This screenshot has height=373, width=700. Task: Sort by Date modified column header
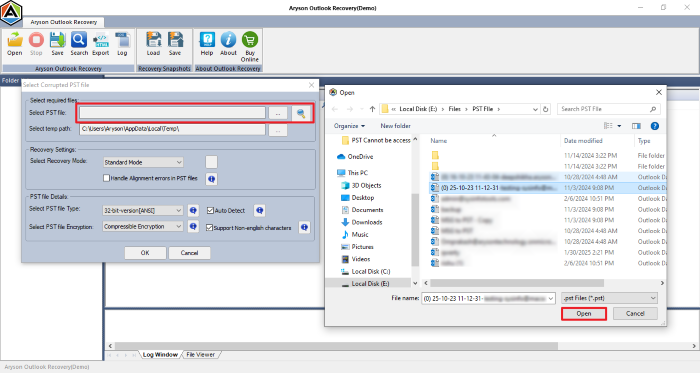583,141
